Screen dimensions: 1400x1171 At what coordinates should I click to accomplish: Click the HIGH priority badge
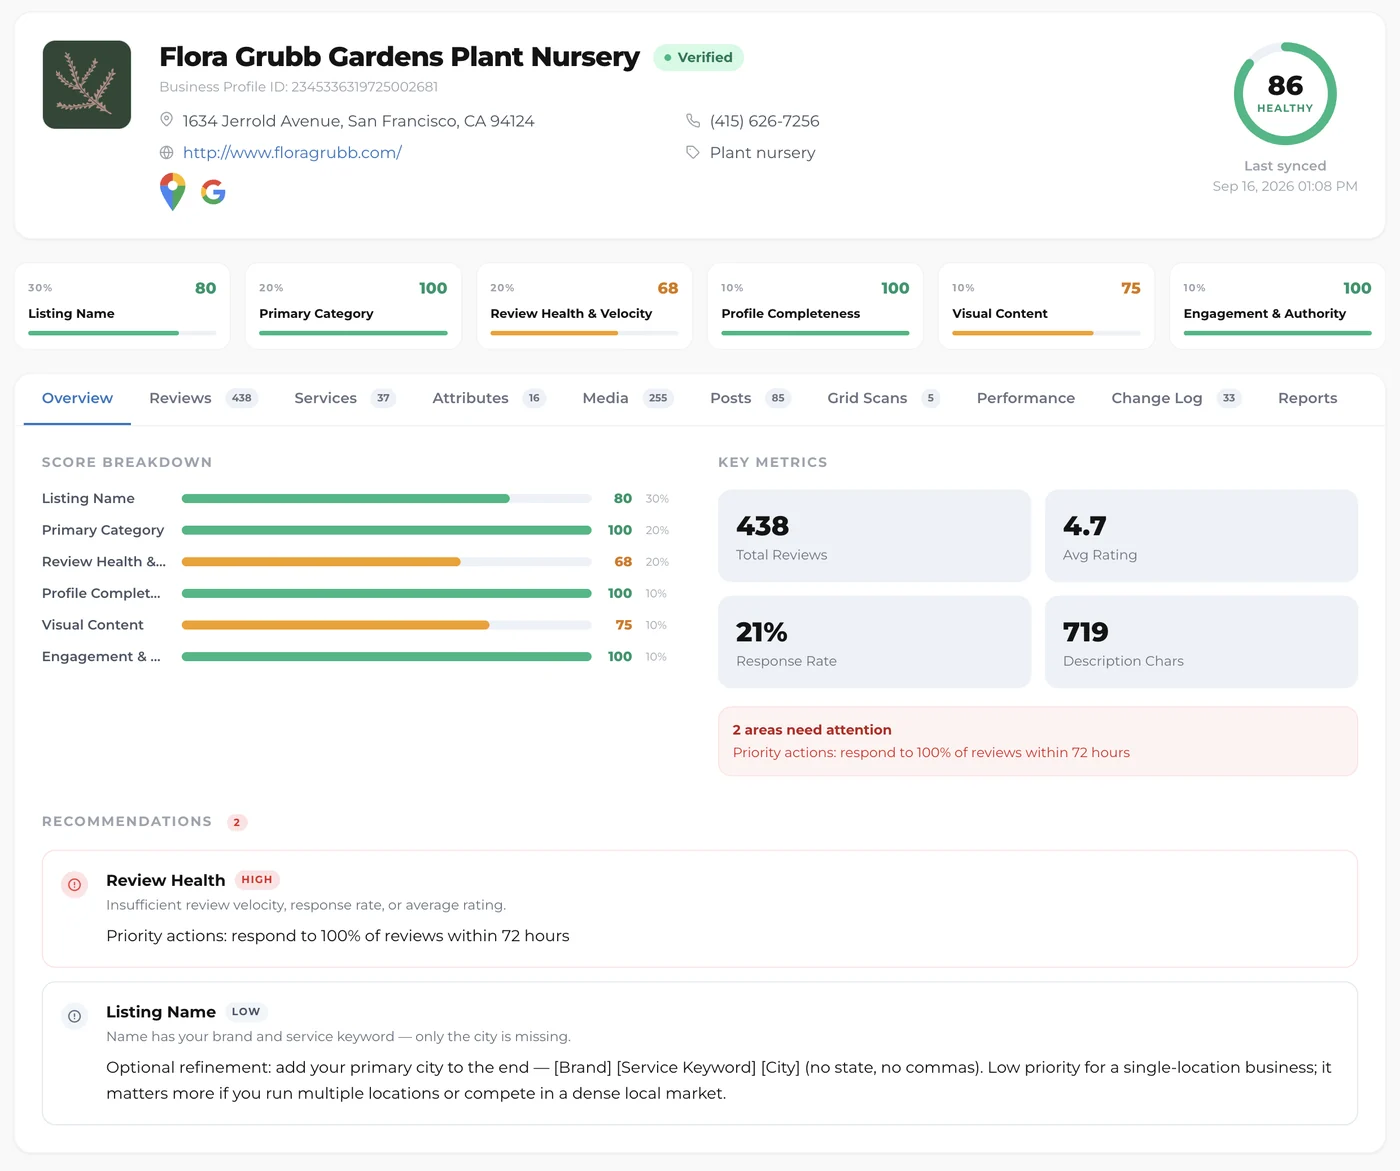pyautogui.click(x=257, y=880)
